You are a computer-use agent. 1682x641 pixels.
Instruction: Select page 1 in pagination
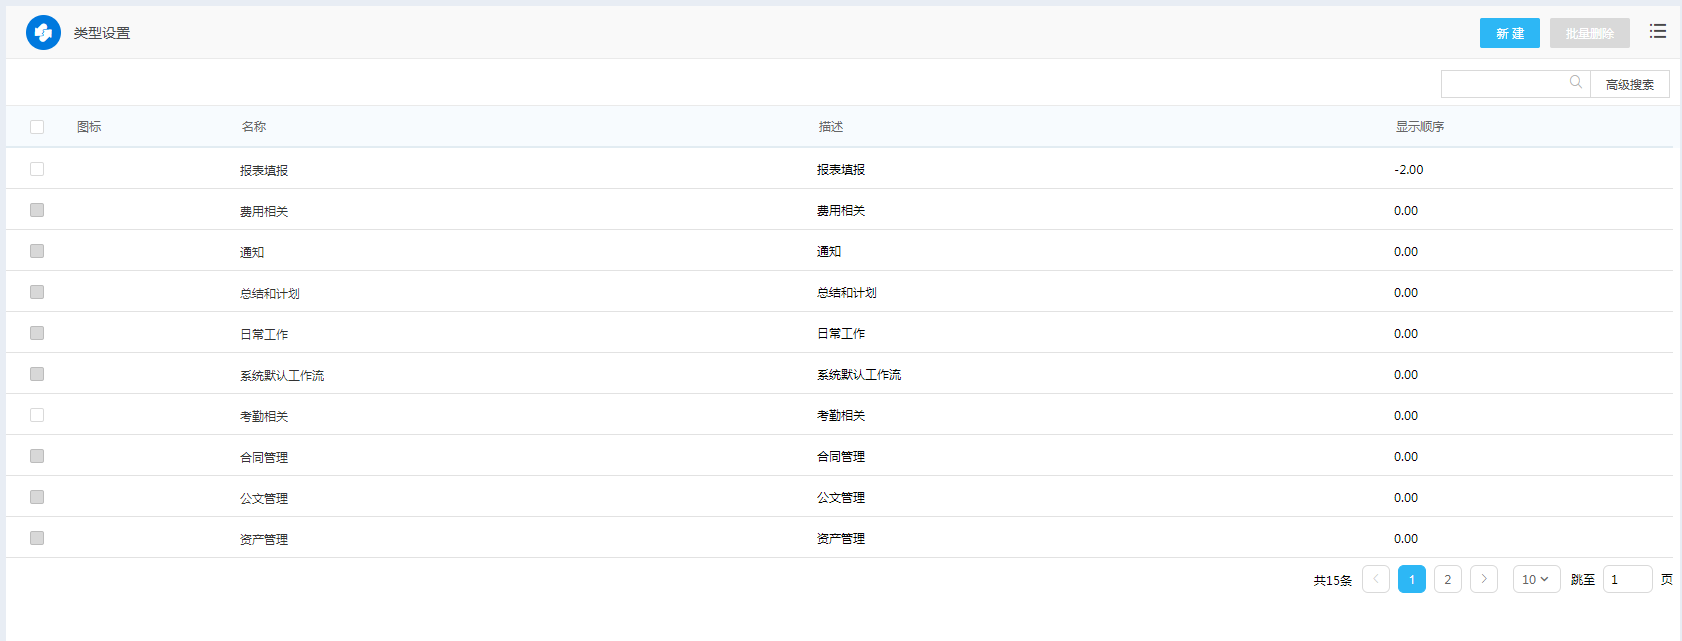pos(1411,579)
